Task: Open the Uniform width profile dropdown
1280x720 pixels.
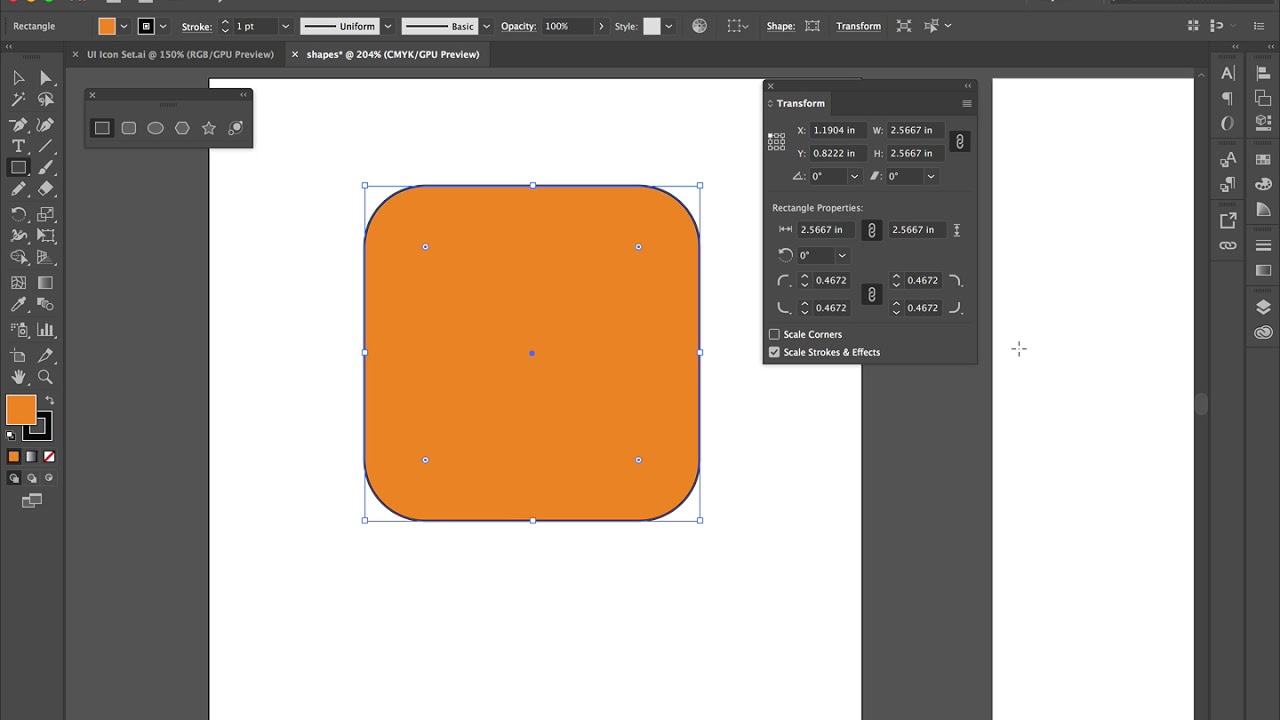Action: tap(388, 26)
